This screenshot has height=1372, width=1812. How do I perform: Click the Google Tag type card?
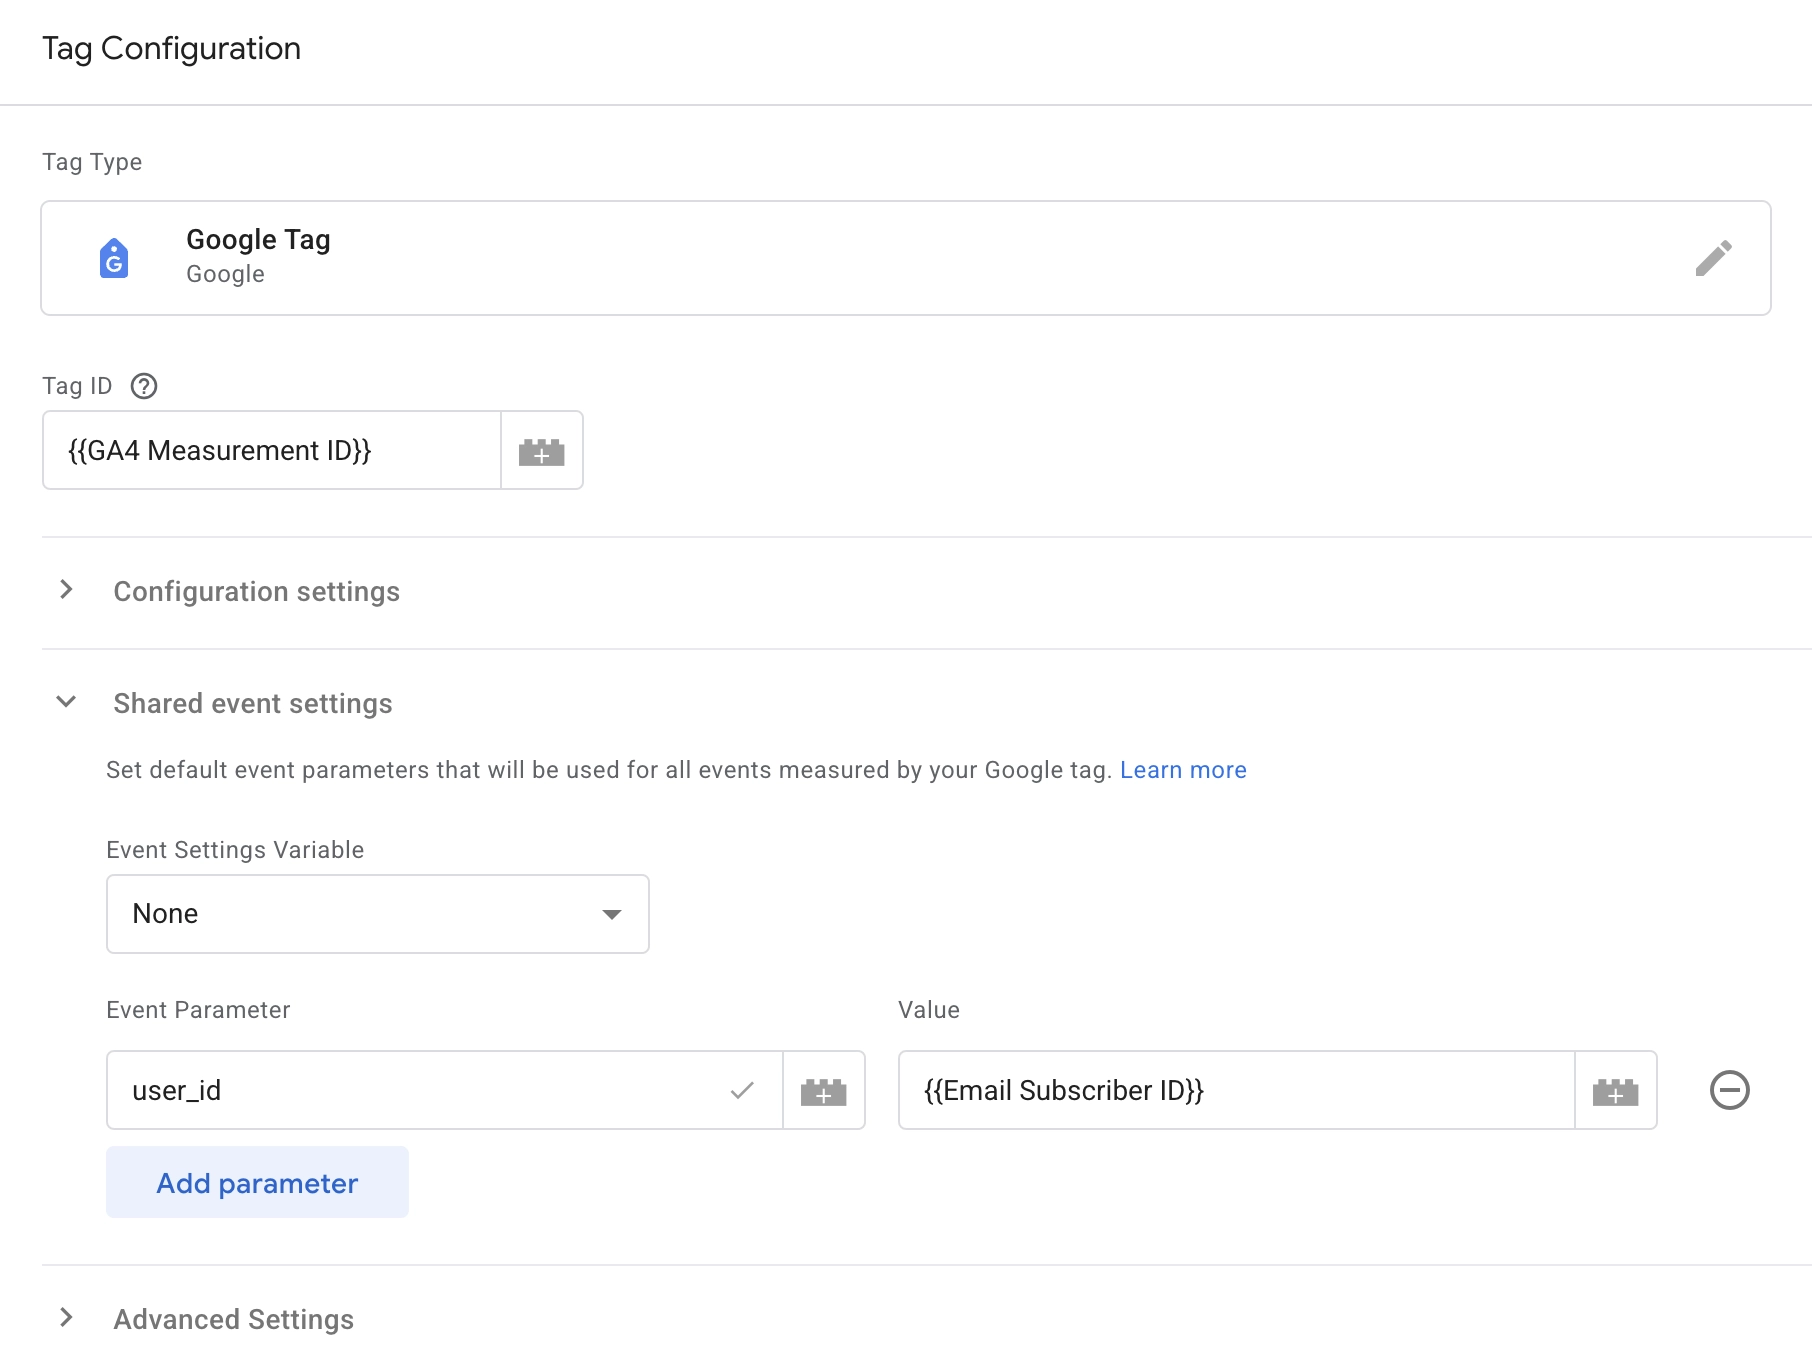906,258
